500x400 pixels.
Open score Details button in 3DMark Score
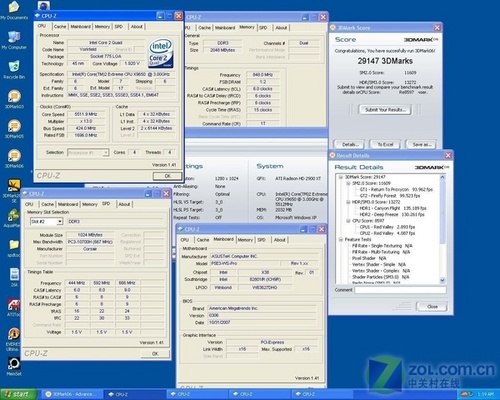coord(350,145)
